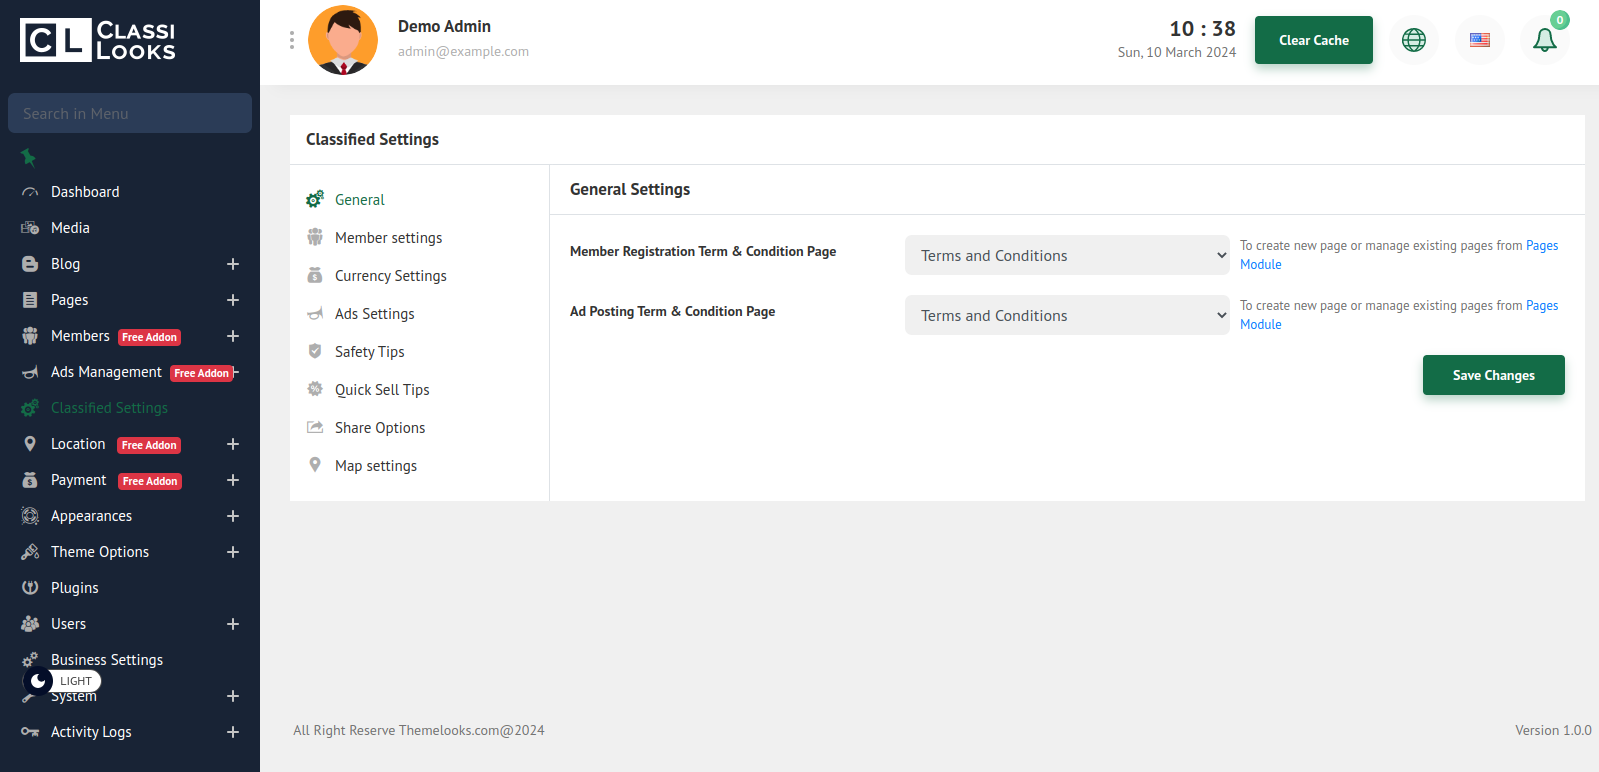This screenshot has width=1599, height=772.
Task: Click the three-dot menu beside avatar
Action: [292, 40]
